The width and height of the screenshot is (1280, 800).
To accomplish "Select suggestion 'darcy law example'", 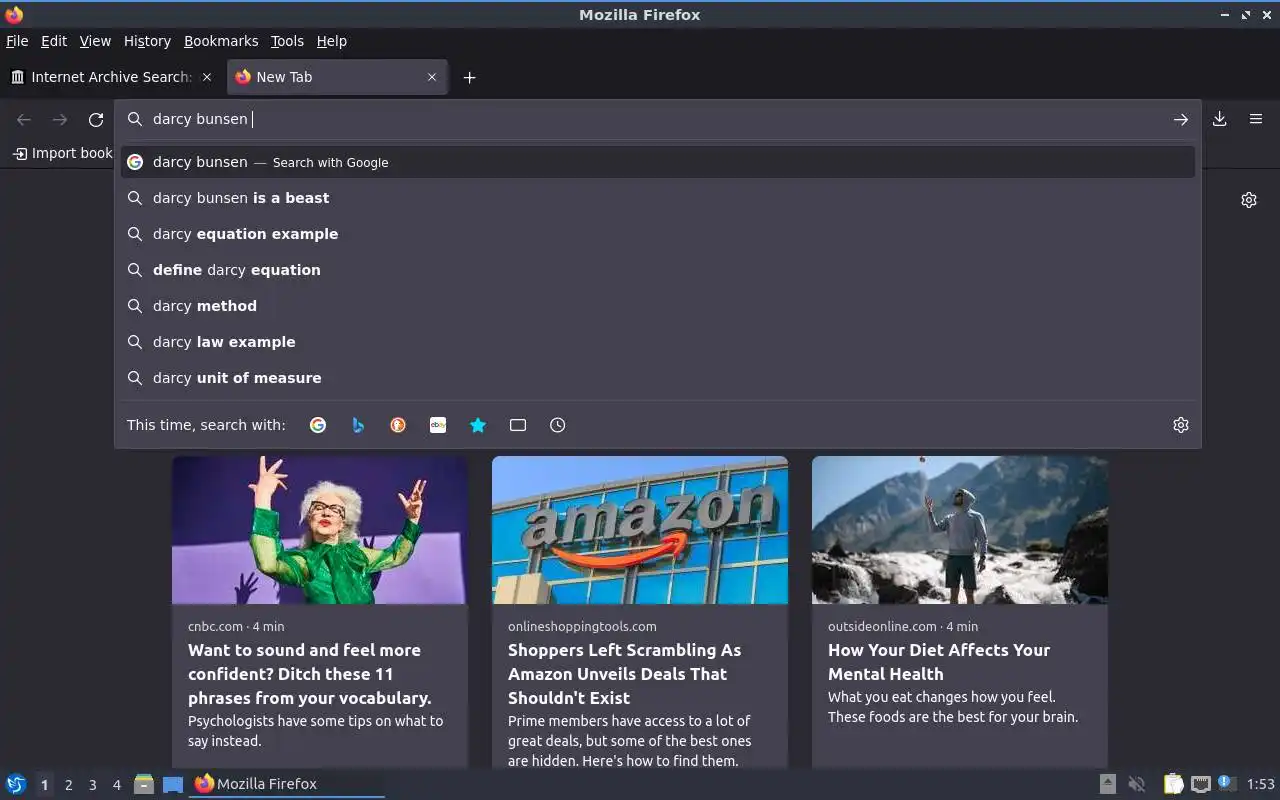I will coord(658,342).
